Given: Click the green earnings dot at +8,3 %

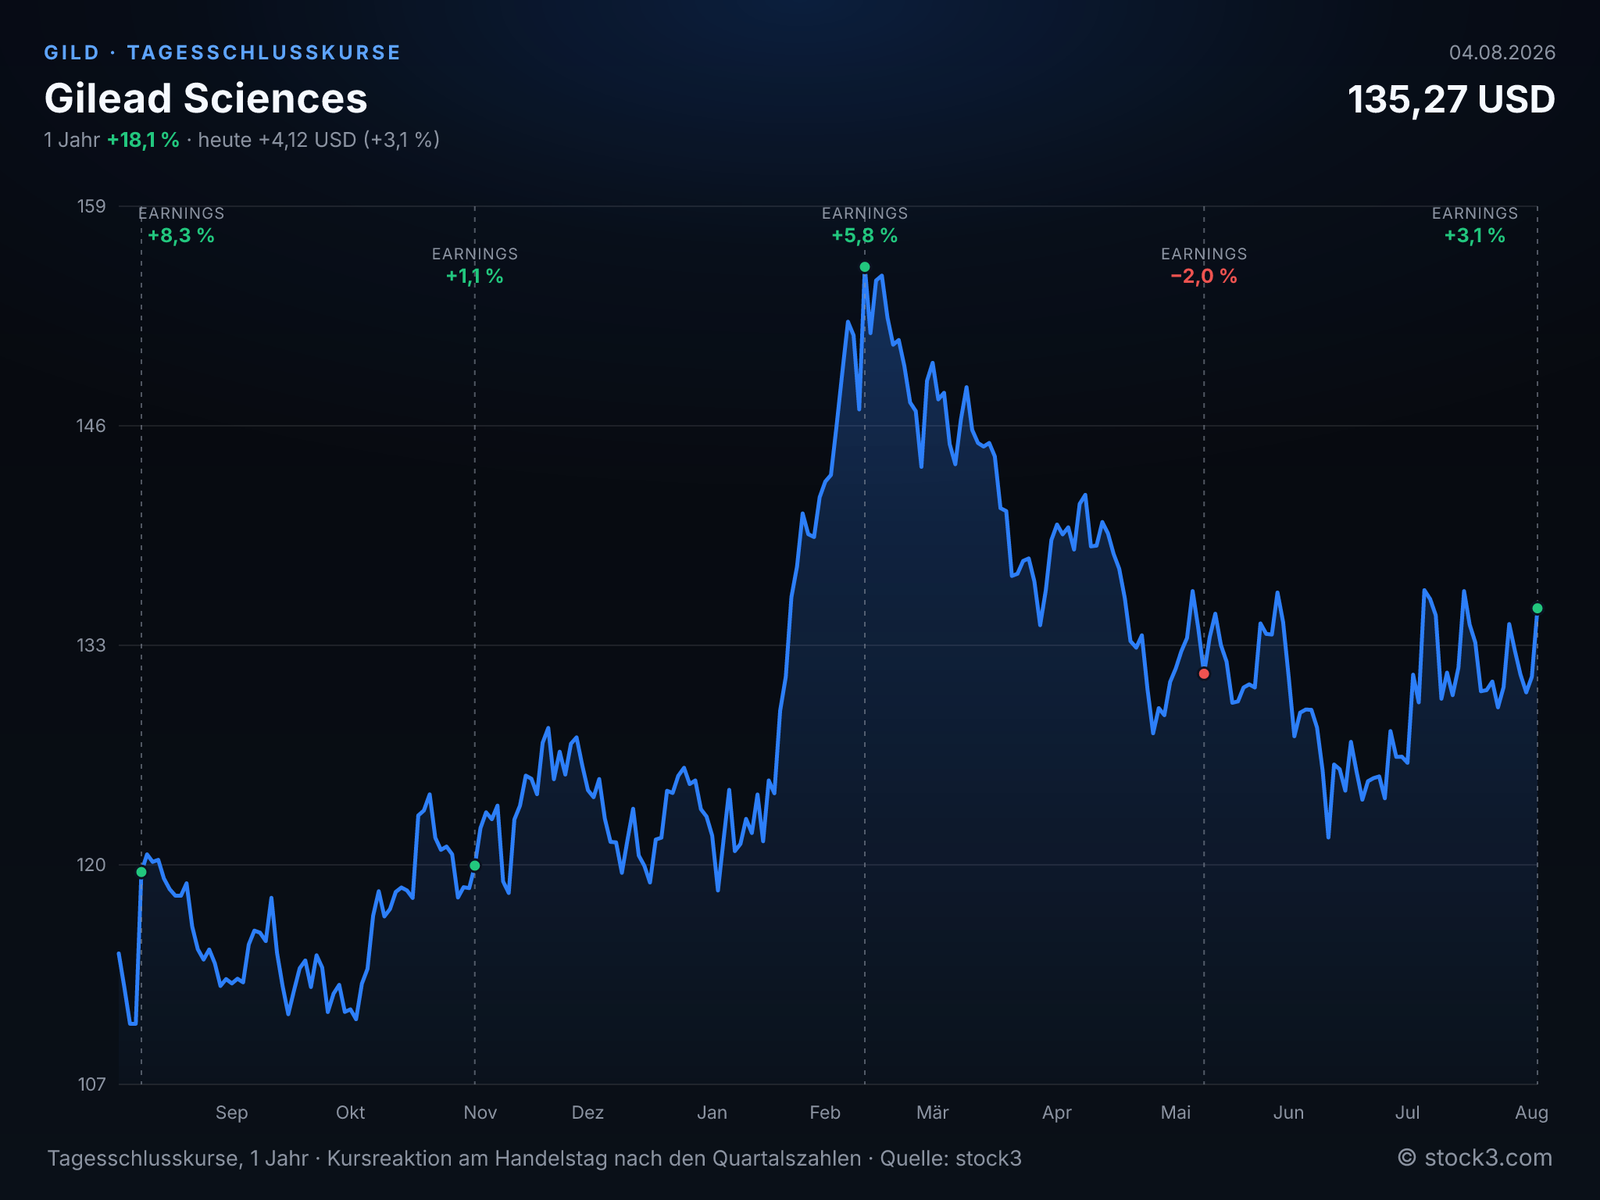Looking at the screenshot, I should (141, 872).
